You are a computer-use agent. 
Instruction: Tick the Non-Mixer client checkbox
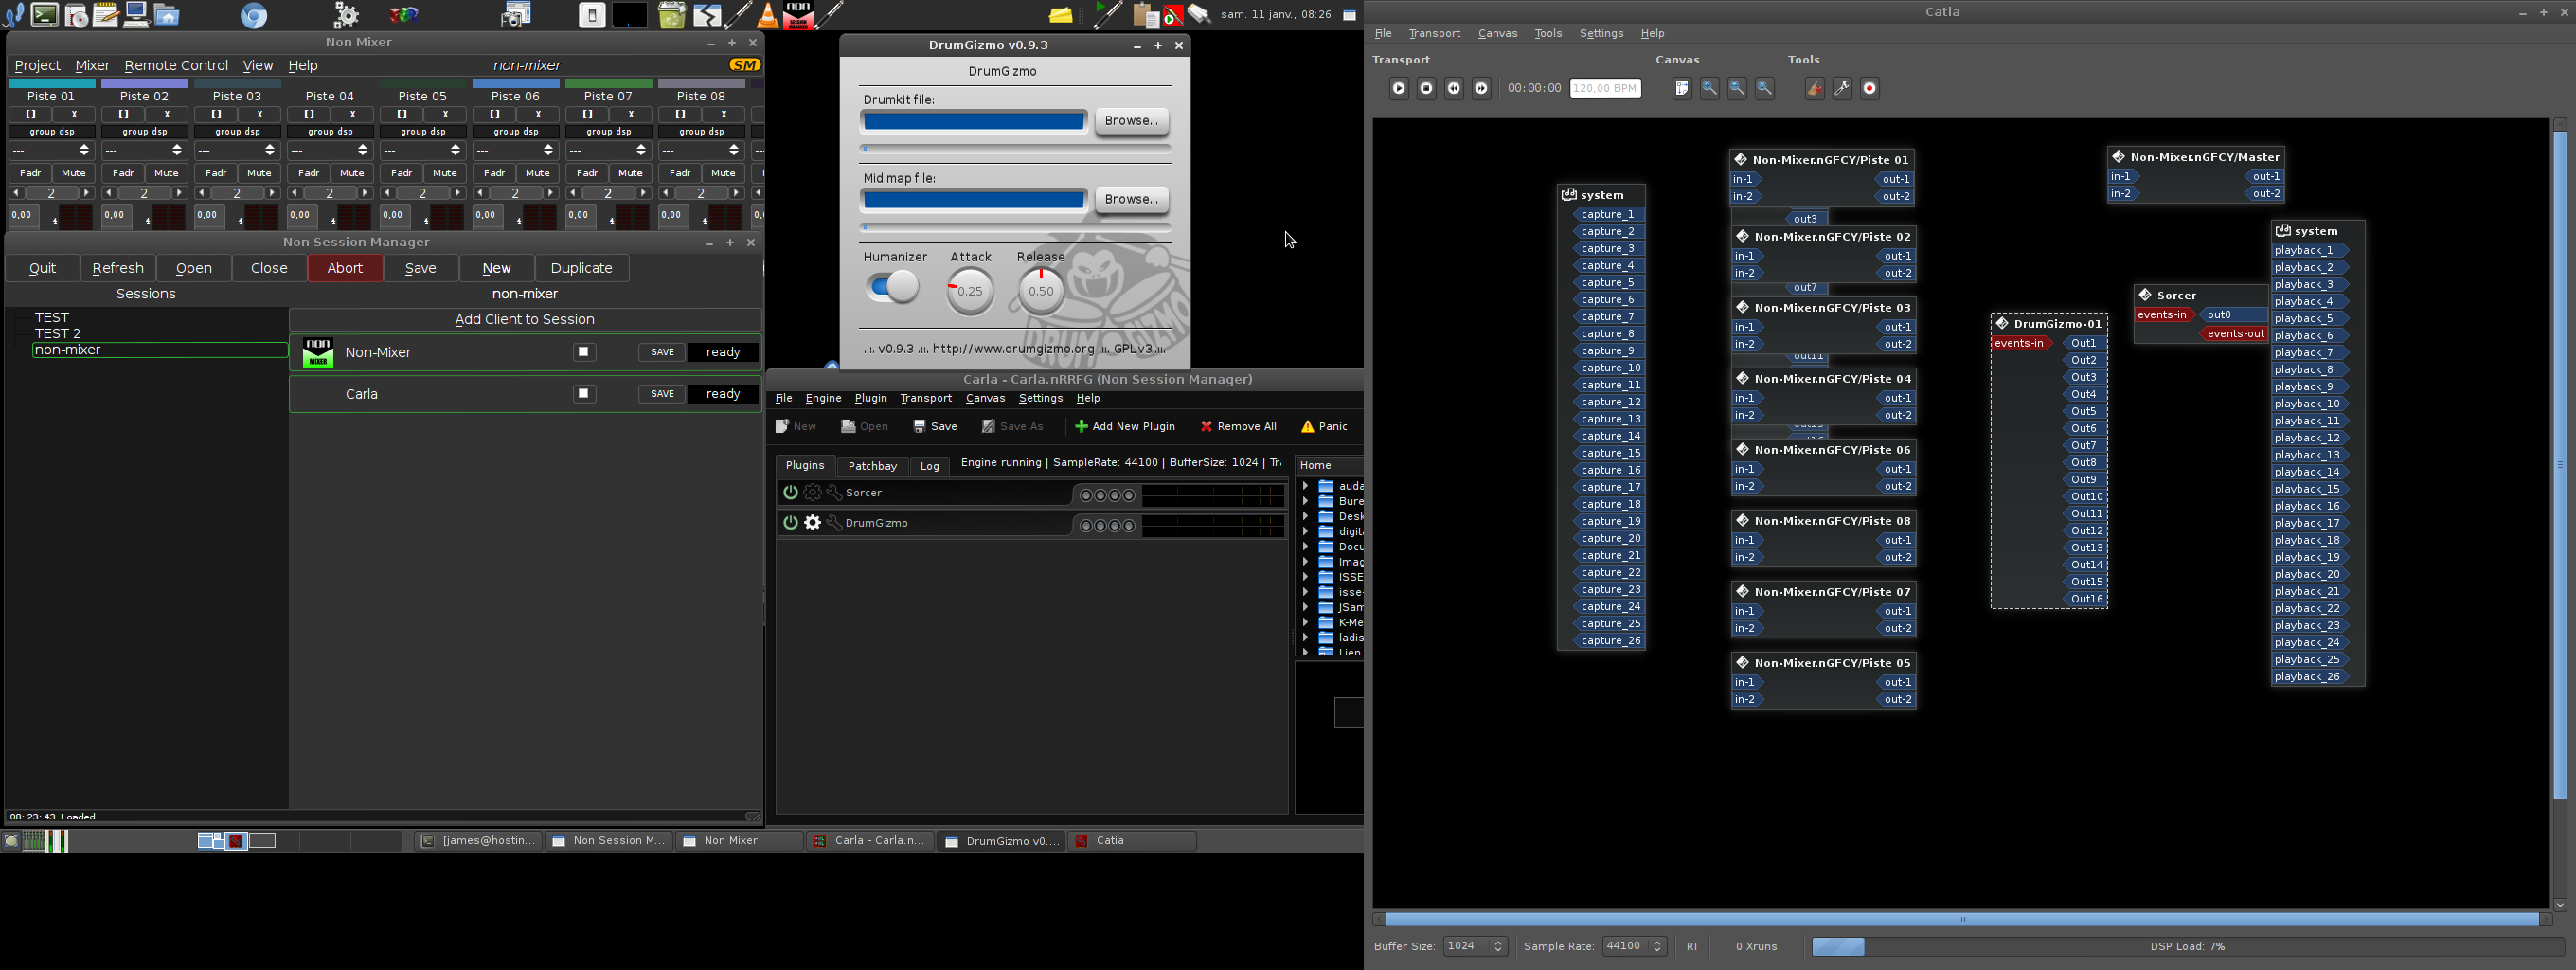[x=584, y=352]
